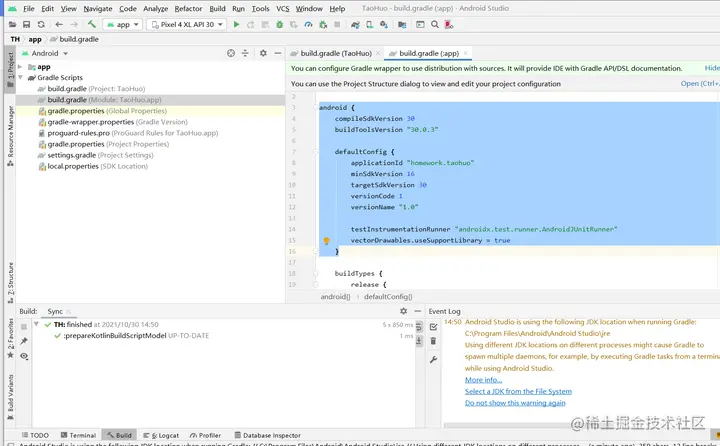Screen dimensions: 720x446
Task: Fold the defaultConfig block at line 7
Action: 316,152
